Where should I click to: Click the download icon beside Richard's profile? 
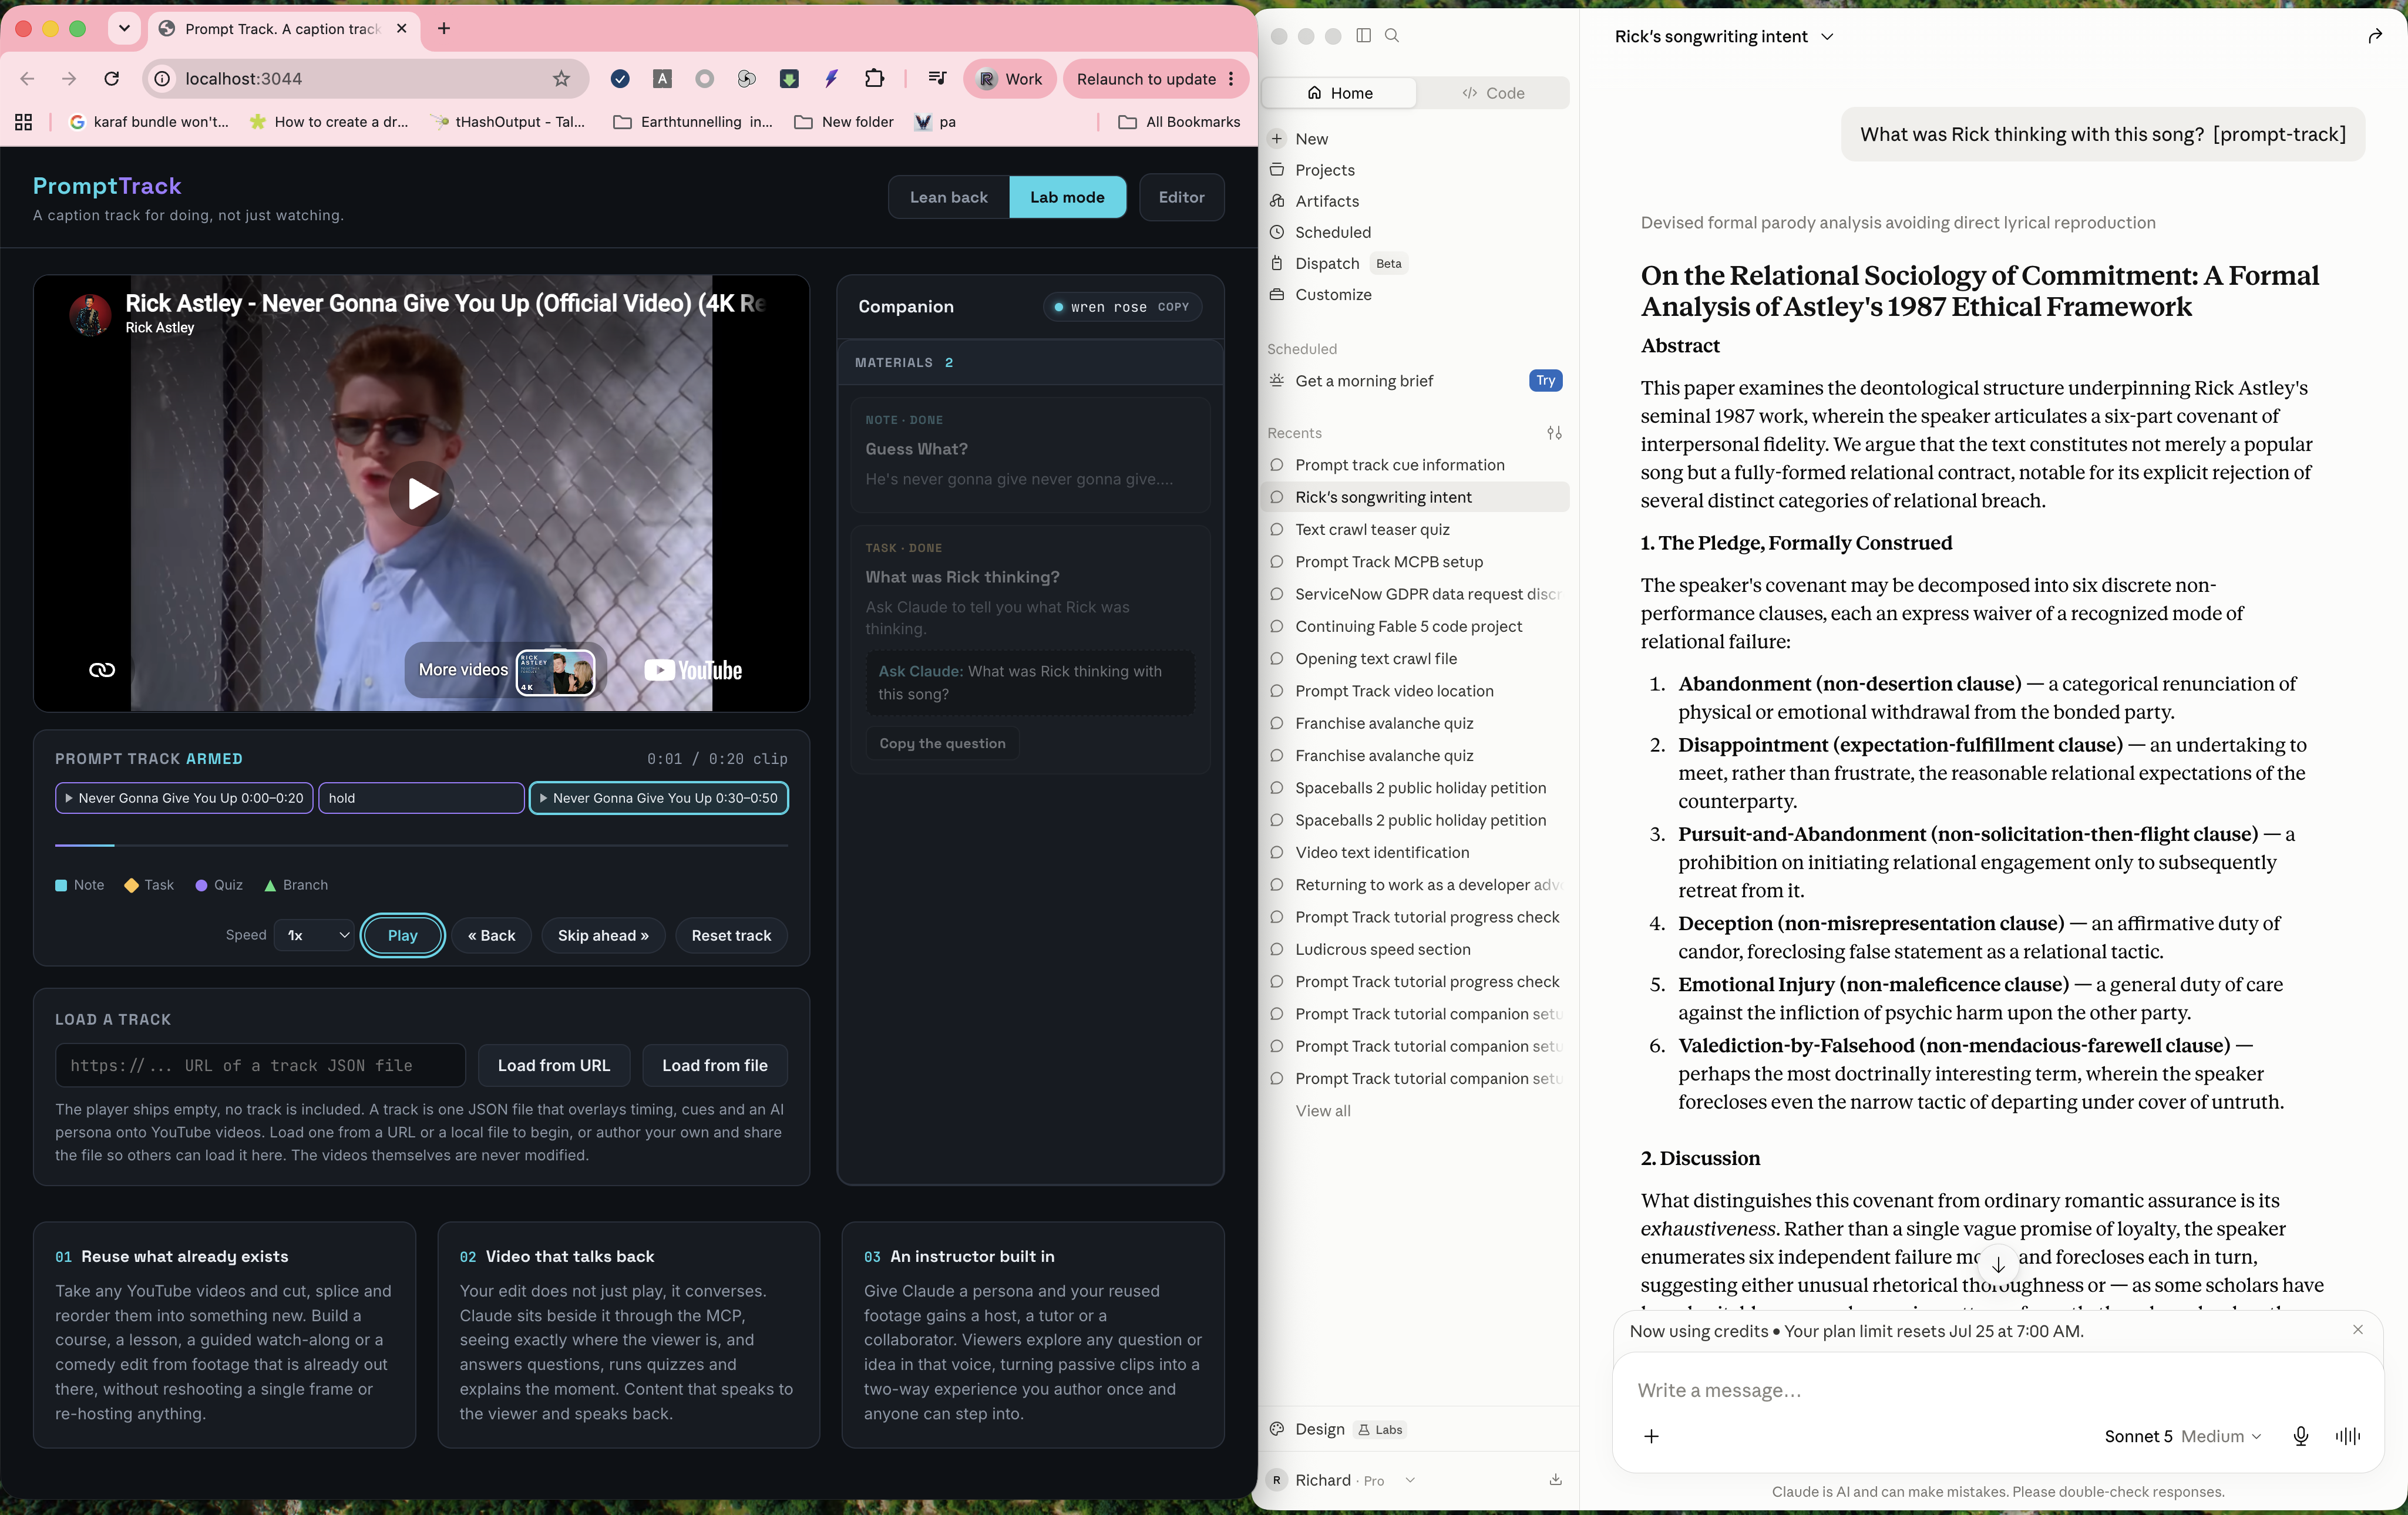[x=1555, y=1480]
